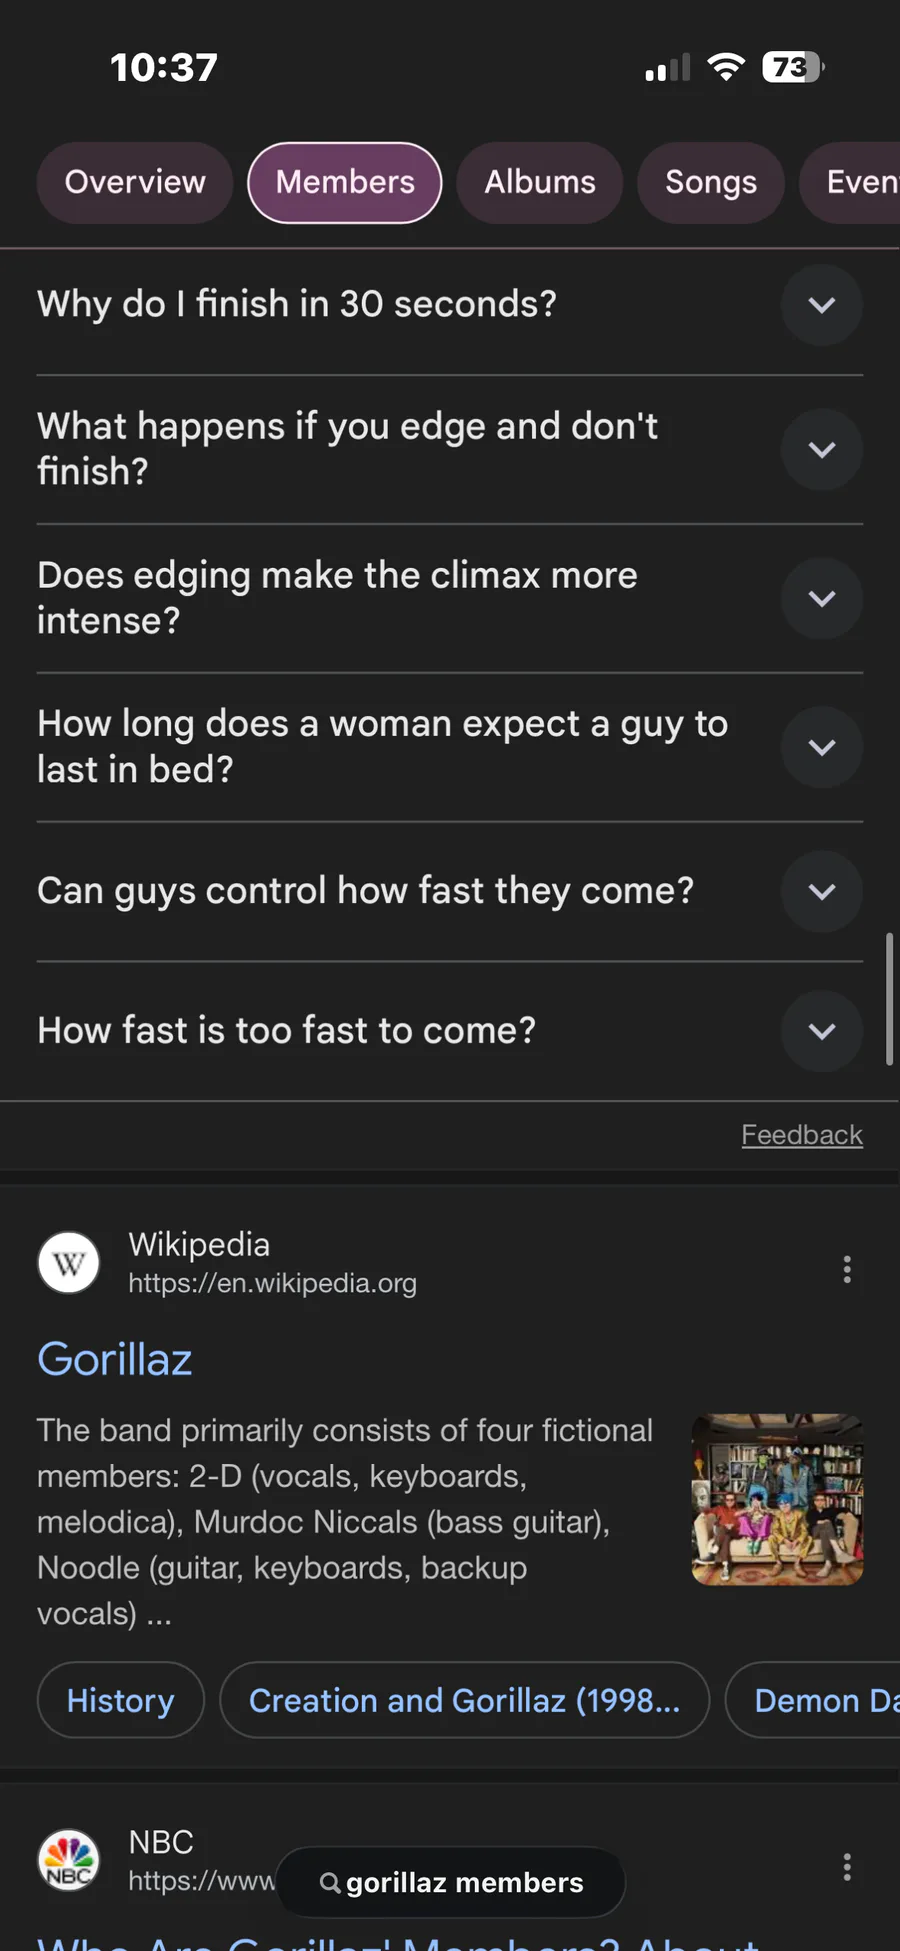The height and width of the screenshot is (1951, 900).
Task: Open the Wikipedia result options menu
Action: click(847, 1269)
